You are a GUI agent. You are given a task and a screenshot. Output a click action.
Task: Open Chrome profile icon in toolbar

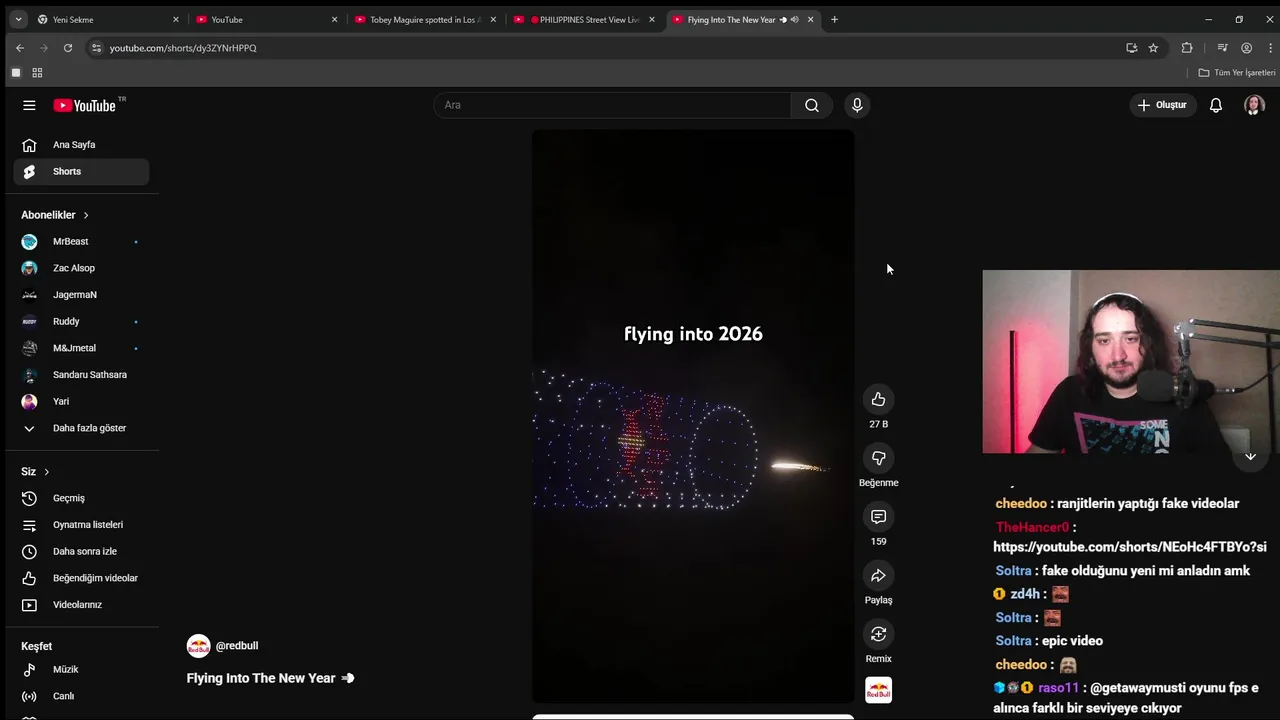(x=1246, y=48)
